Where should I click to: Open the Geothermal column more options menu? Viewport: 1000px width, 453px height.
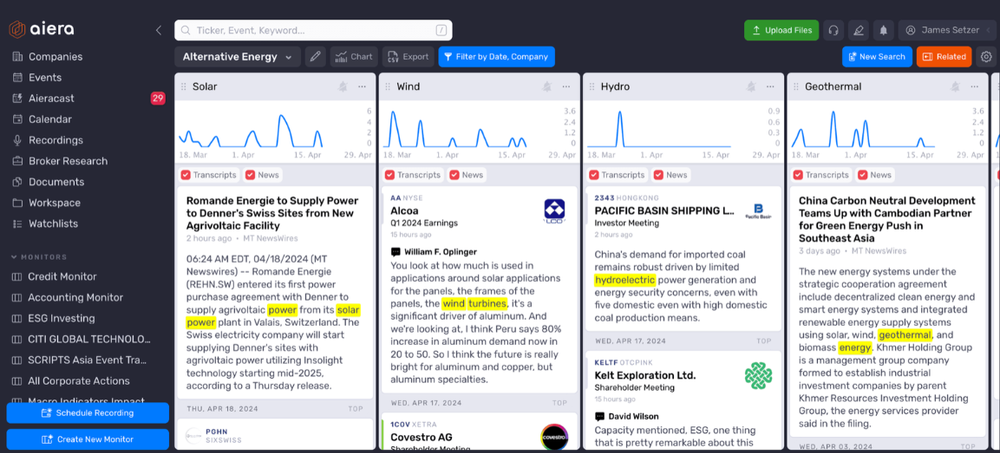point(974,87)
